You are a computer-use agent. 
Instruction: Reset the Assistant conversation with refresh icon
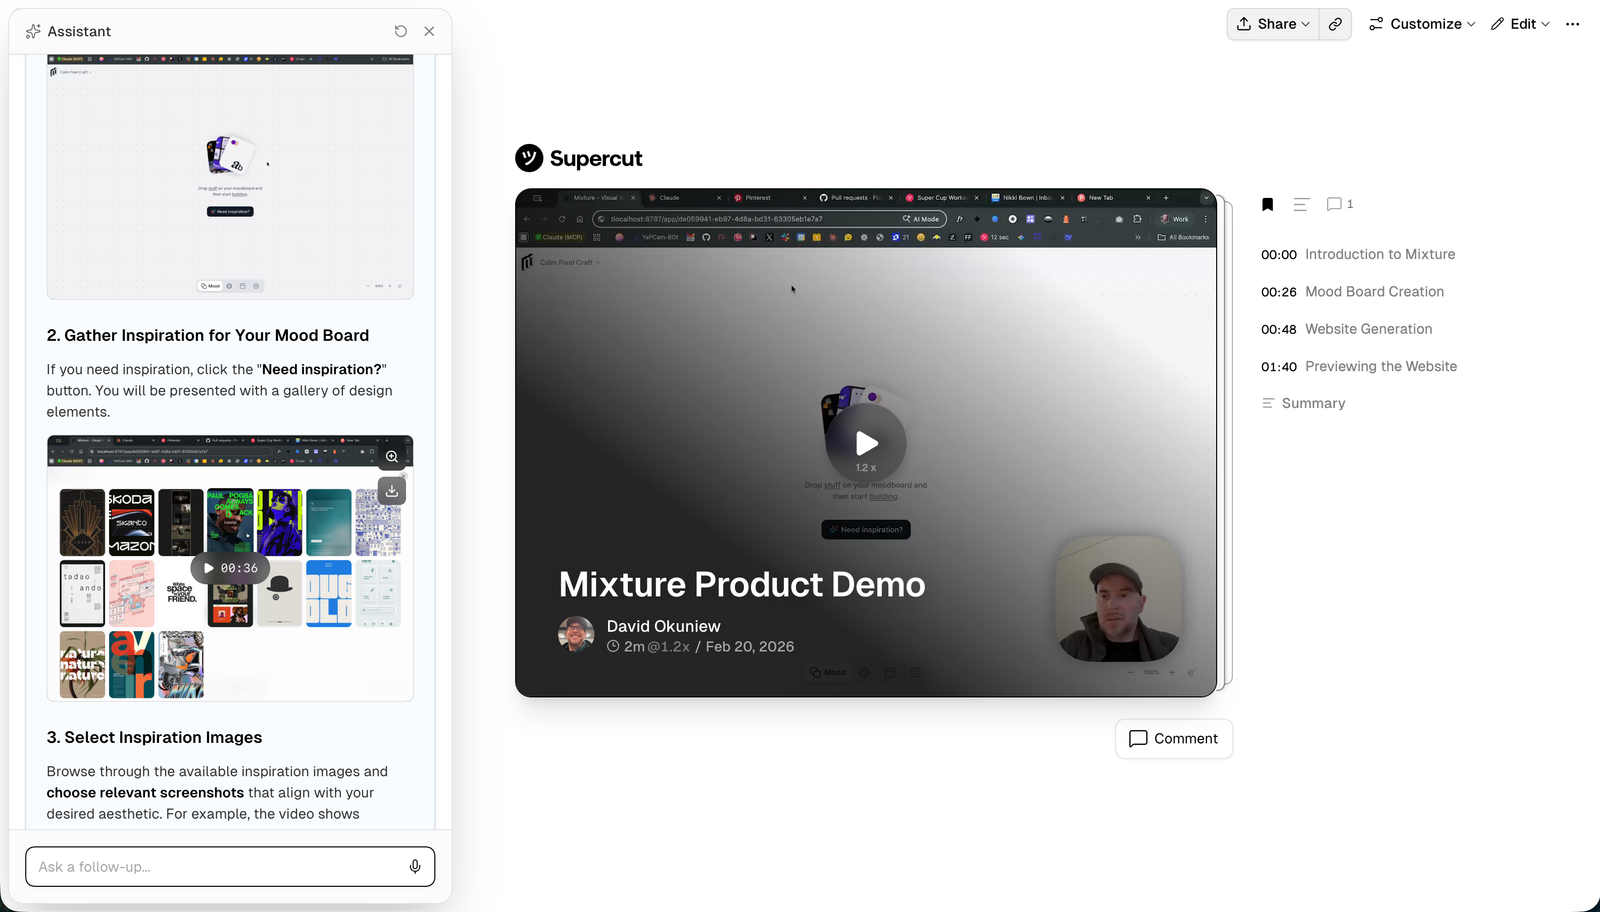click(x=401, y=31)
